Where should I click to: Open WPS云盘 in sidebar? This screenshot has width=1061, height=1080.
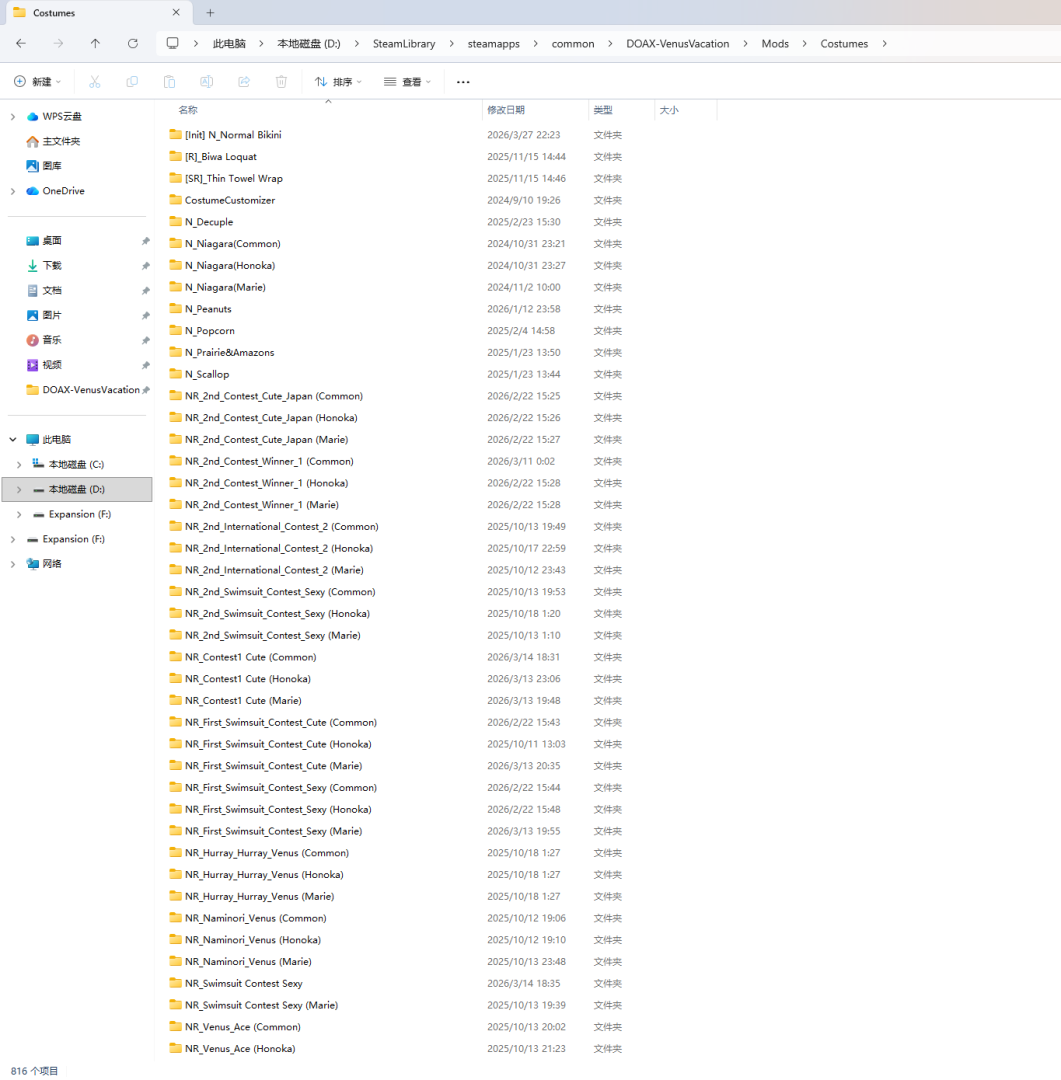pyautogui.click(x=61, y=116)
